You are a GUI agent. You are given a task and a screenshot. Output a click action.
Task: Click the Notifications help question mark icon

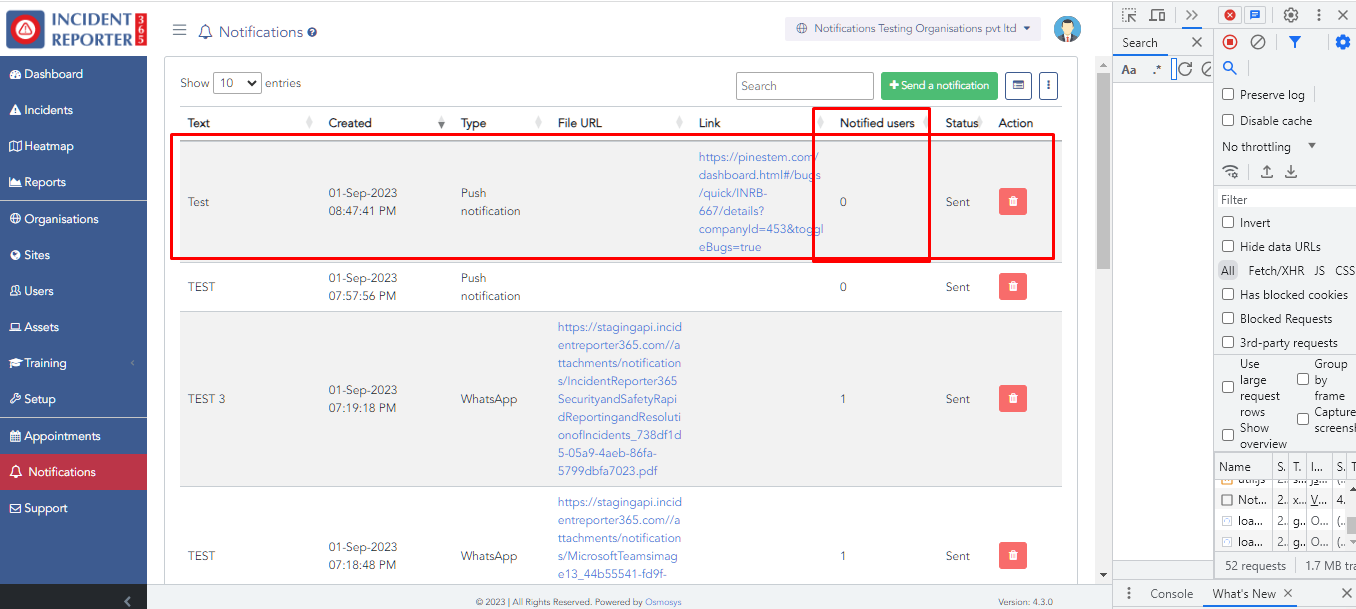[312, 32]
